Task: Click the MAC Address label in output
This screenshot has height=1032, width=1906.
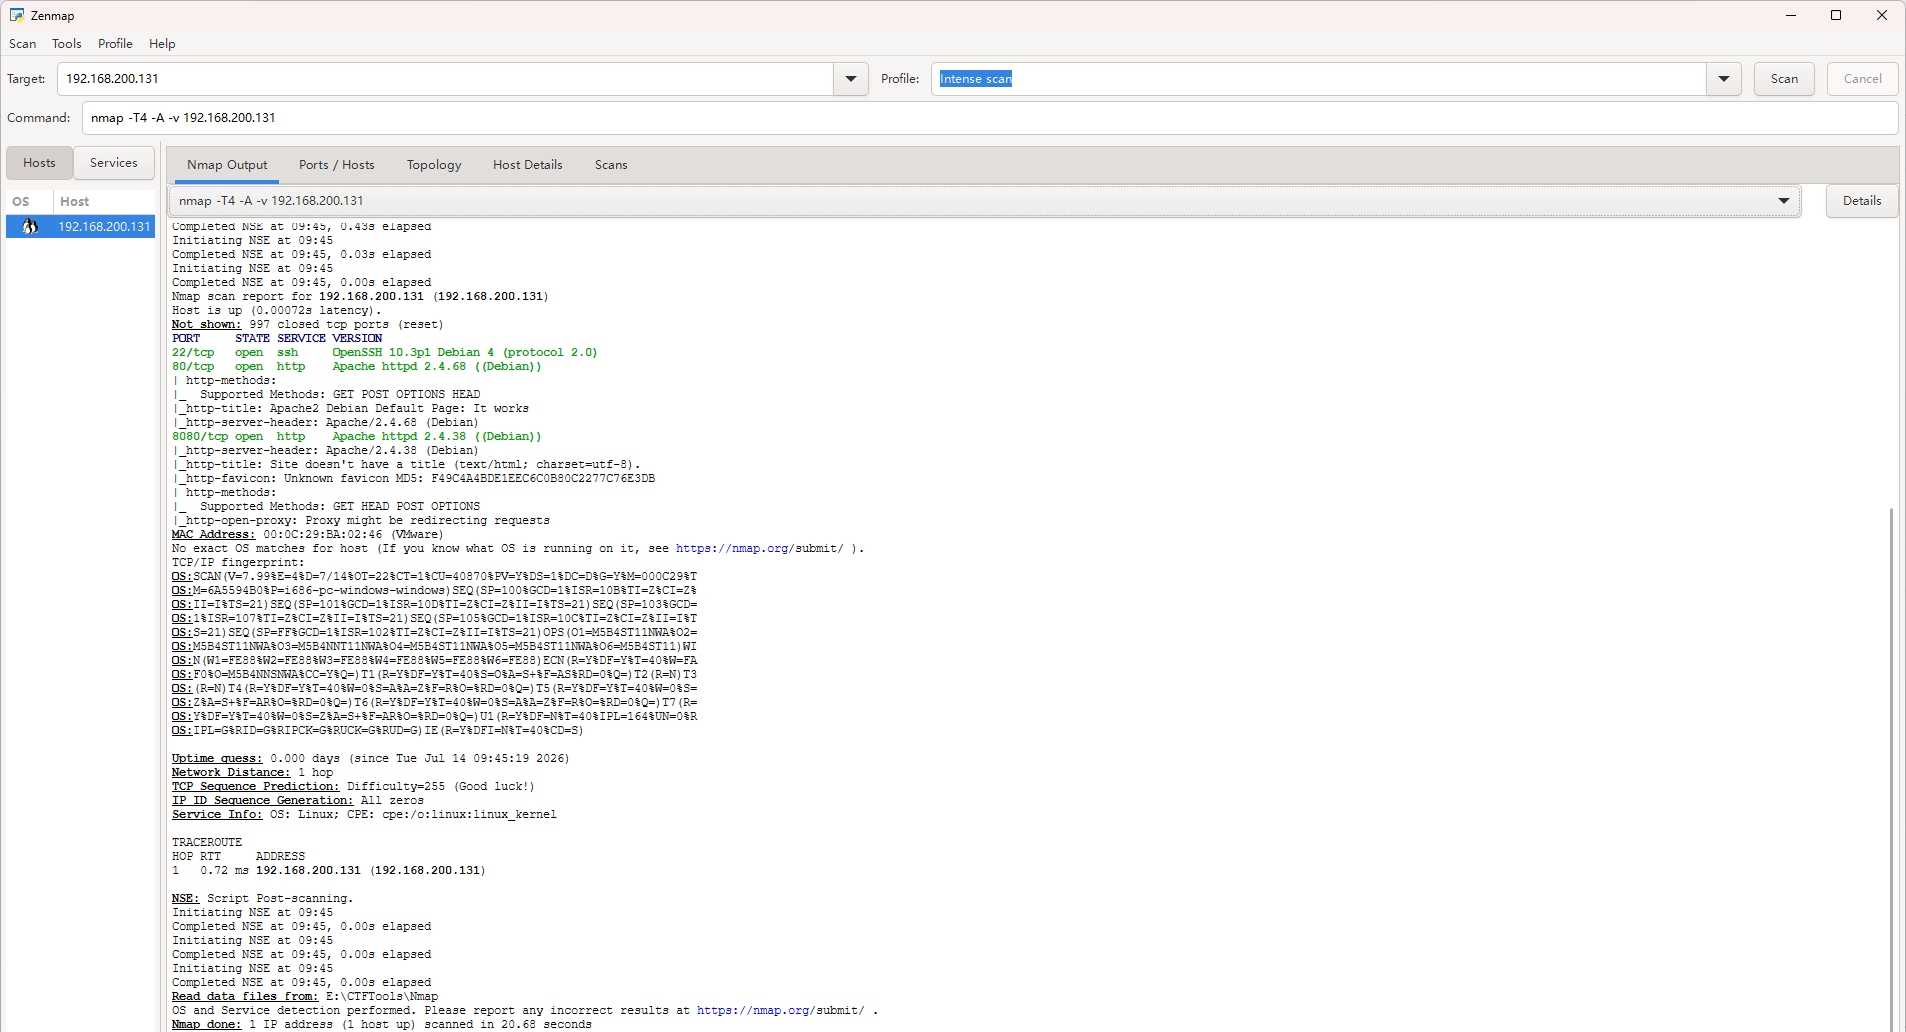Action: pos(213,535)
